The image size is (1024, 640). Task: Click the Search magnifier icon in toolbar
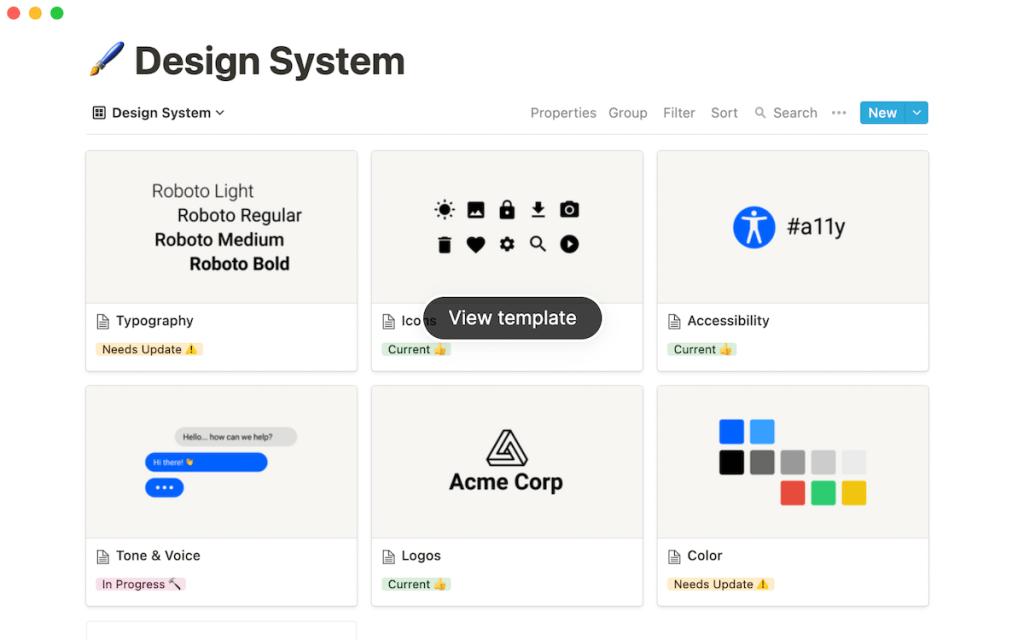click(x=760, y=113)
